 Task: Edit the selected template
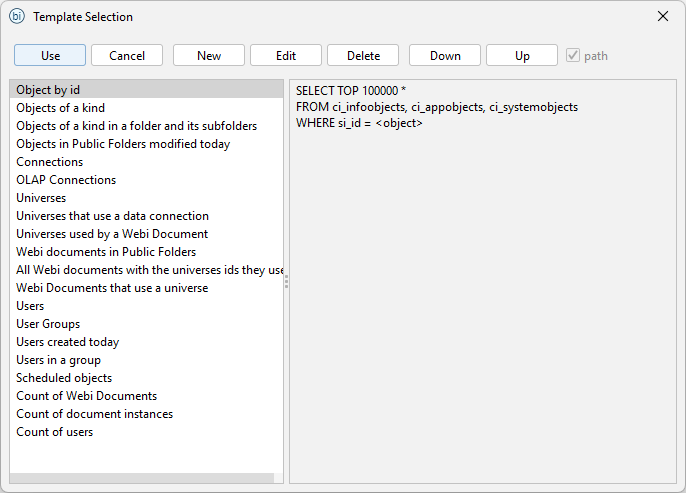pyautogui.click(x=286, y=56)
